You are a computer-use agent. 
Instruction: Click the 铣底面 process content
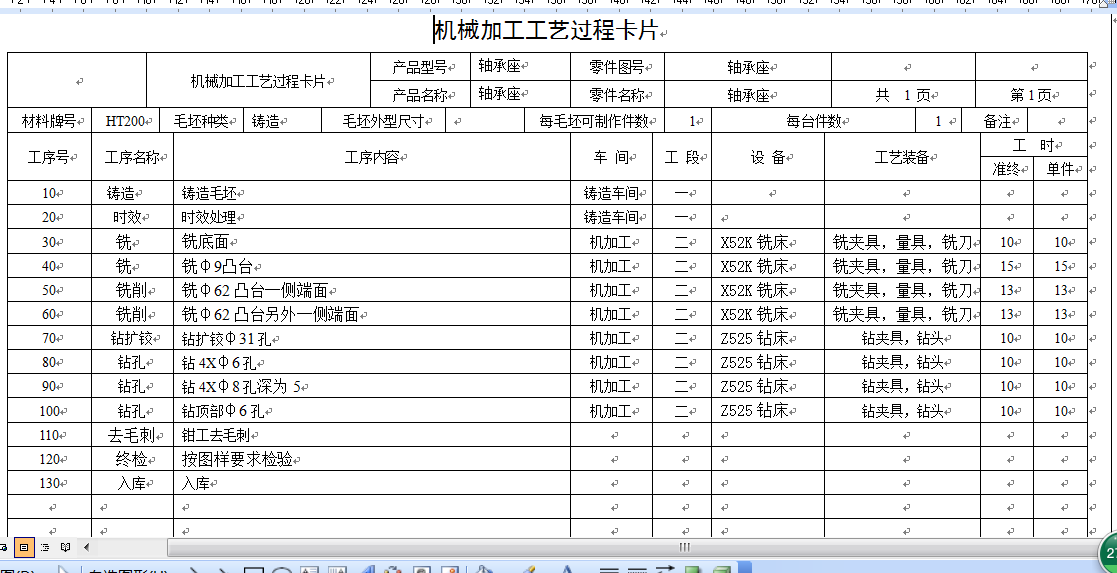(203, 242)
